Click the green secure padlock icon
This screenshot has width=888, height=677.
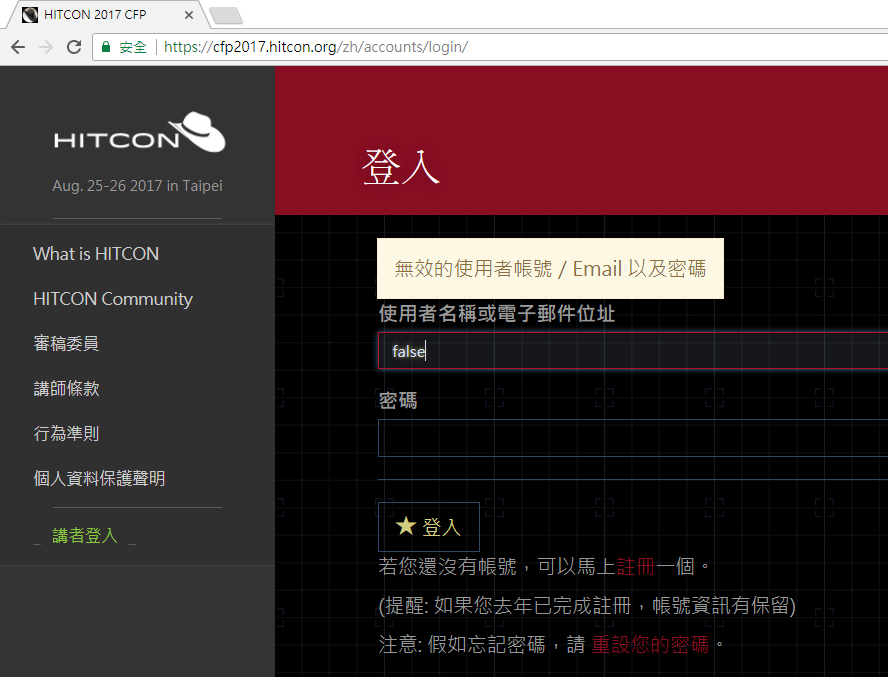point(106,47)
